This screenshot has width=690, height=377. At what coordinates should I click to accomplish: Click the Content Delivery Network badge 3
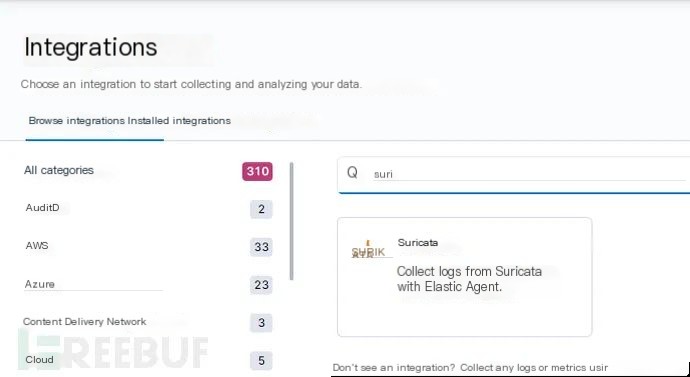pyautogui.click(x=261, y=323)
